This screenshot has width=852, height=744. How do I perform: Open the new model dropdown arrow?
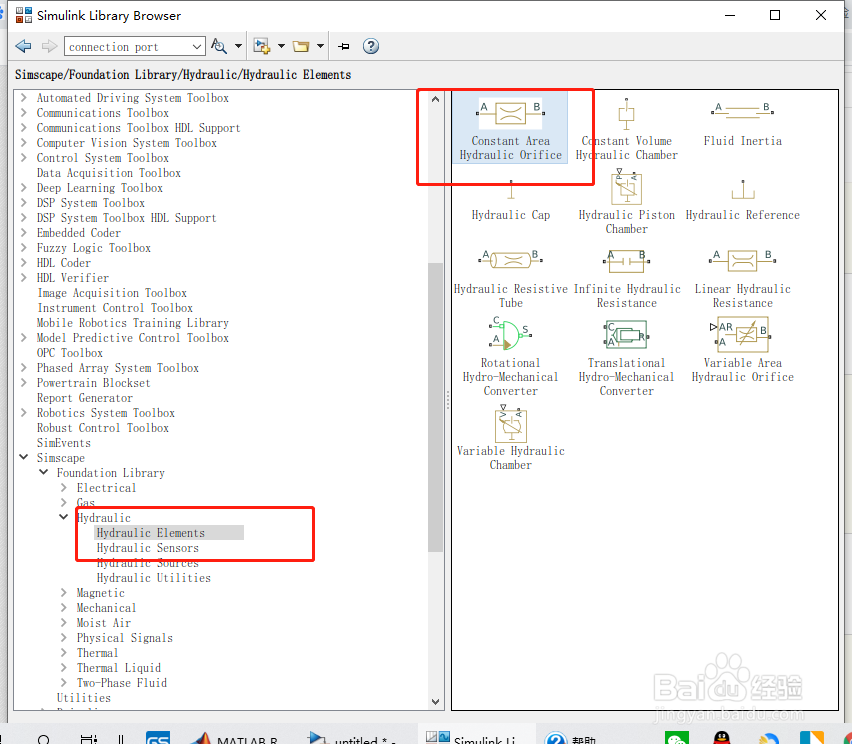pos(281,46)
